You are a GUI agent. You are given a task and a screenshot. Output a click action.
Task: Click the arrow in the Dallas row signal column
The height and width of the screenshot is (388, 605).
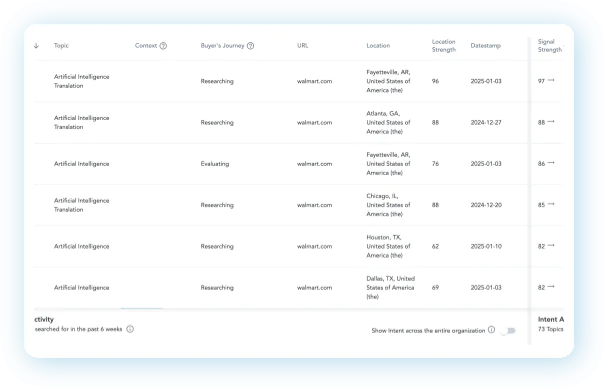[x=551, y=287]
